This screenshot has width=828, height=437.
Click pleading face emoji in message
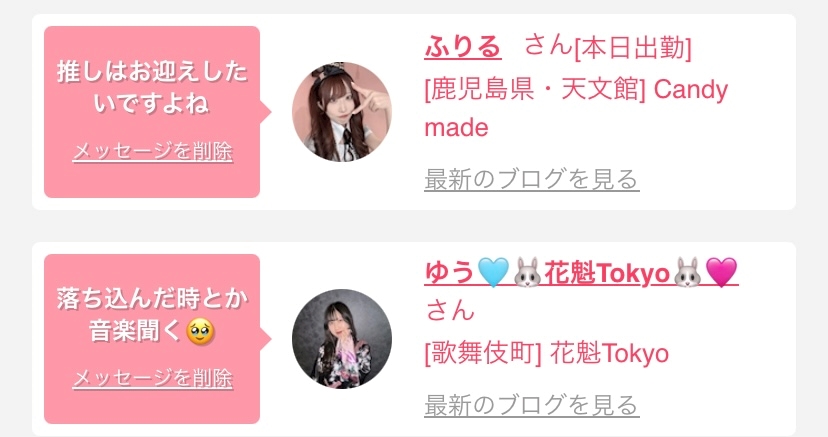pyautogui.click(x=200, y=332)
